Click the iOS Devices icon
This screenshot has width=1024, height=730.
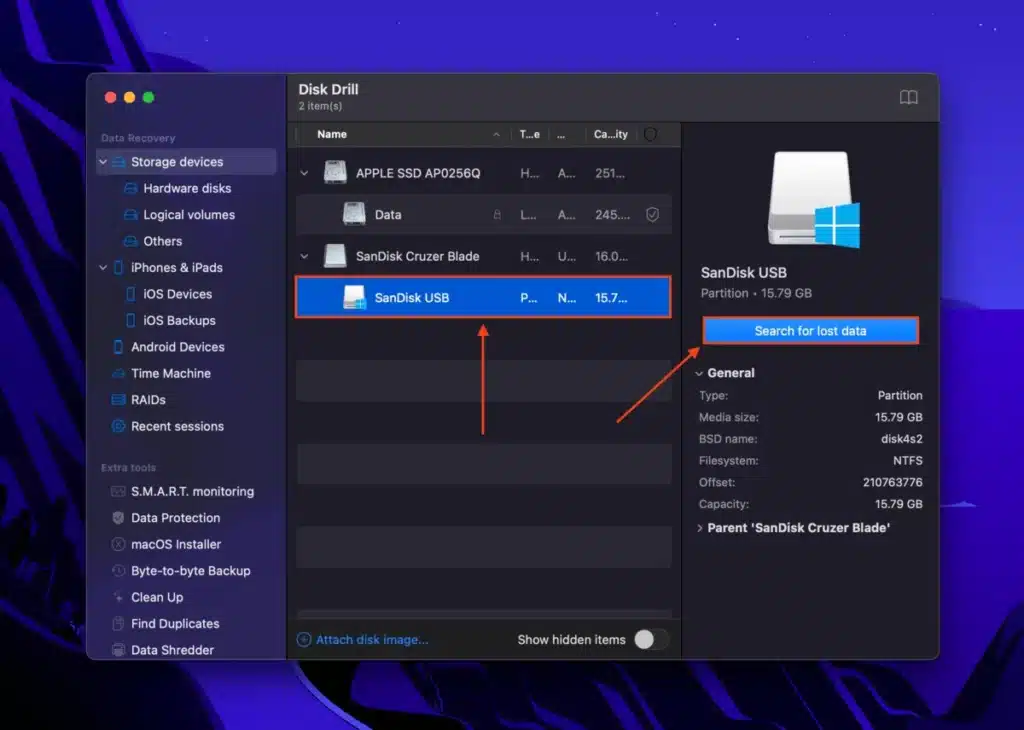click(x=131, y=294)
